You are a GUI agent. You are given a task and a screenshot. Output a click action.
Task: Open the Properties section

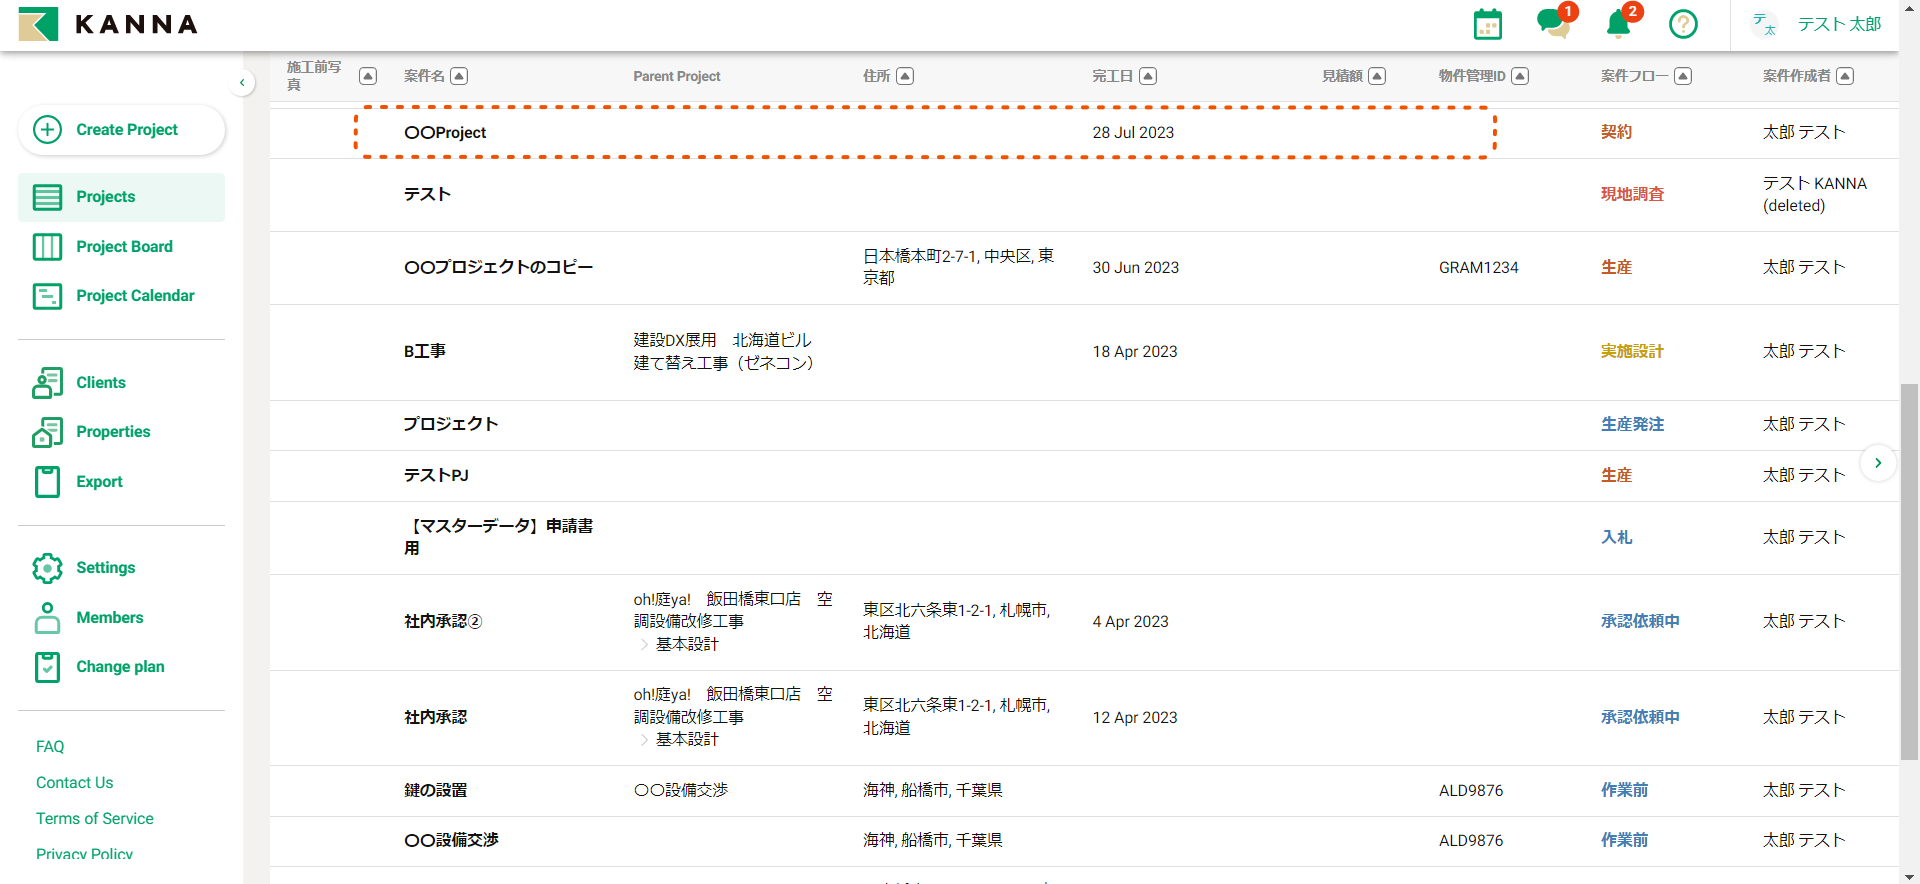(x=113, y=432)
